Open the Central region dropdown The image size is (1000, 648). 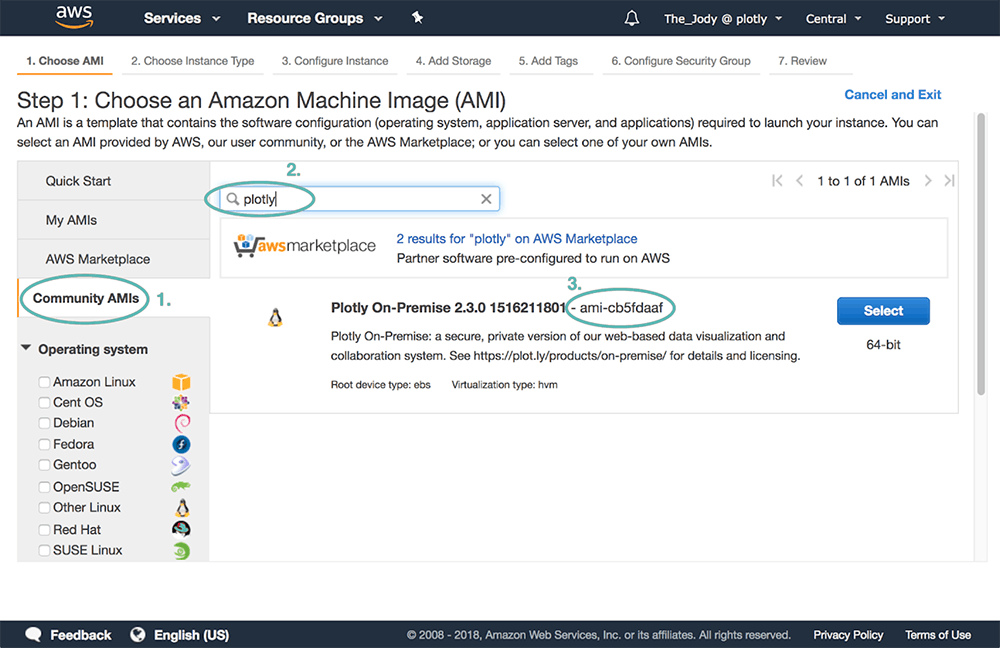833,19
